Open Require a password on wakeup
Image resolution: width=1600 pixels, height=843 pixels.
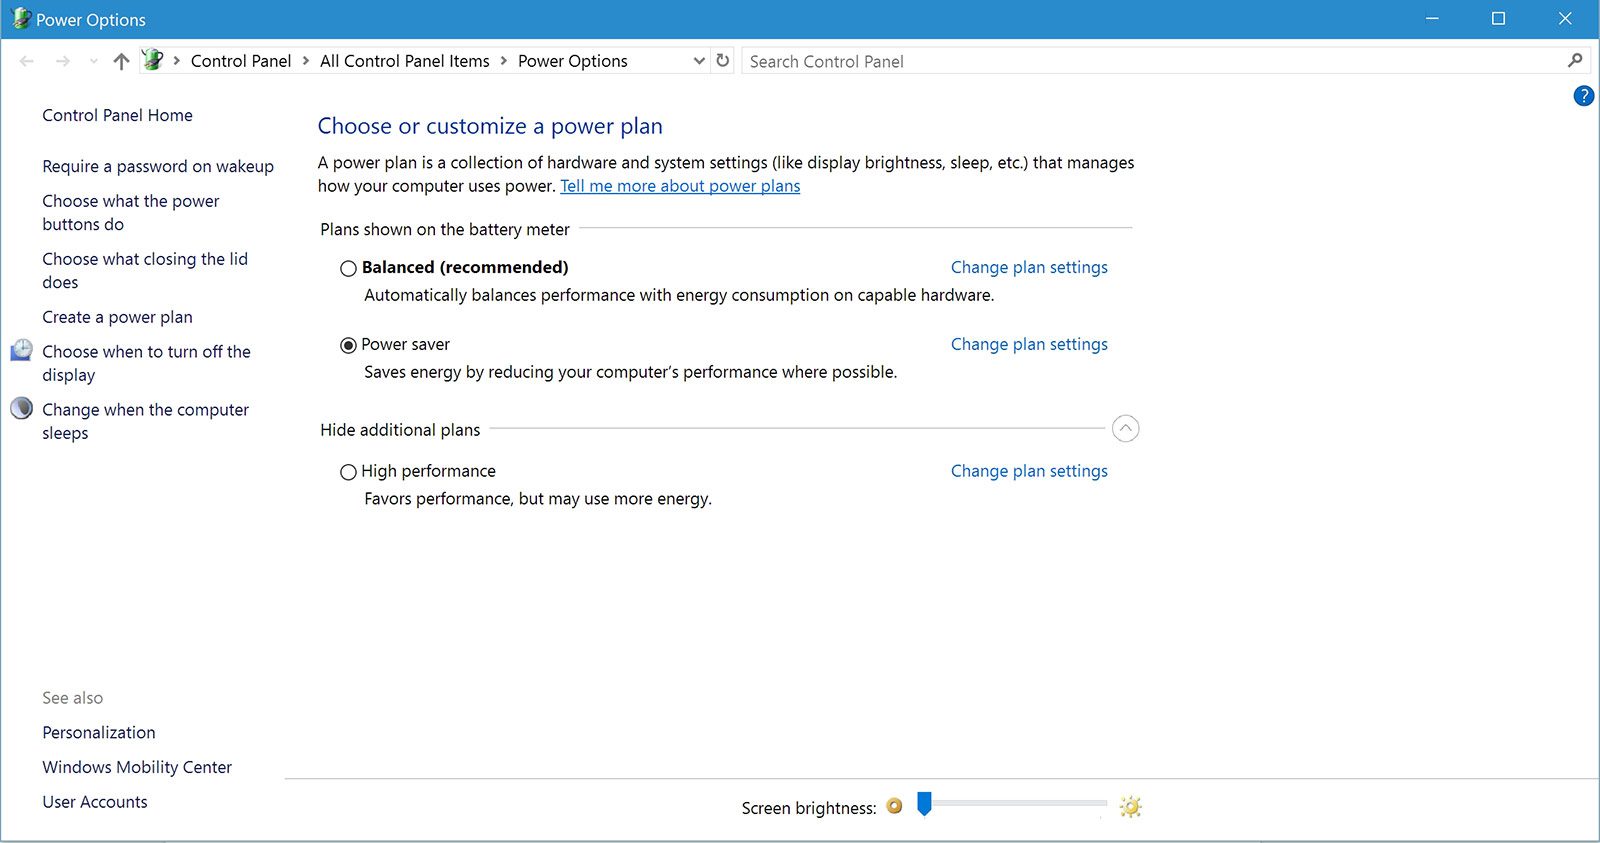point(158,166)
